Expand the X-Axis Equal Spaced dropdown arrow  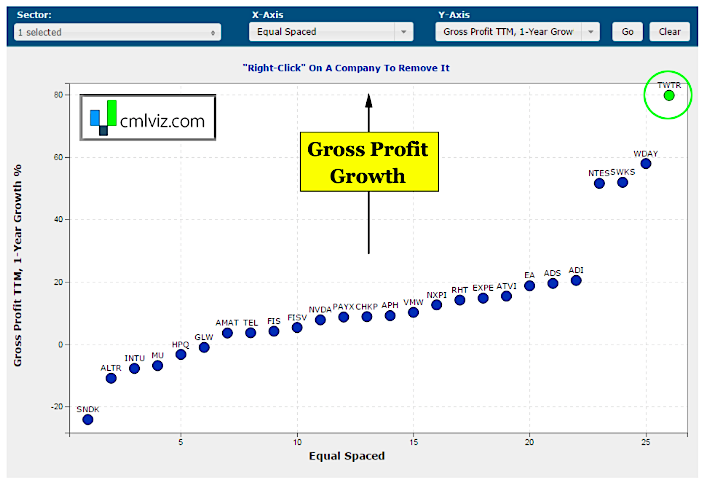(403, 32)
